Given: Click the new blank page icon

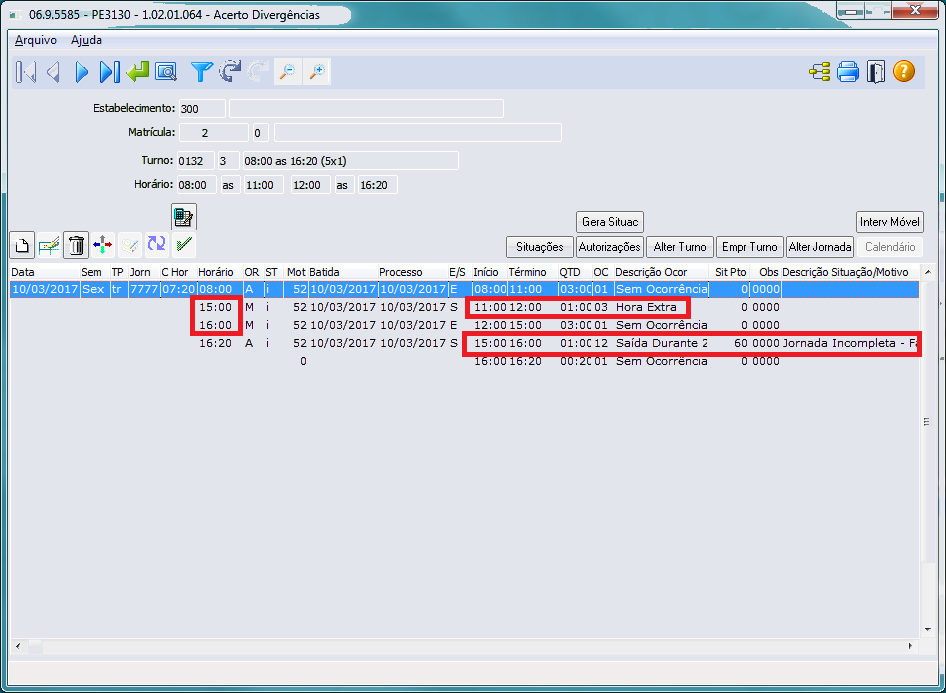Looking at the screenshot, I should pyautogui.click(x=22, y=245).
